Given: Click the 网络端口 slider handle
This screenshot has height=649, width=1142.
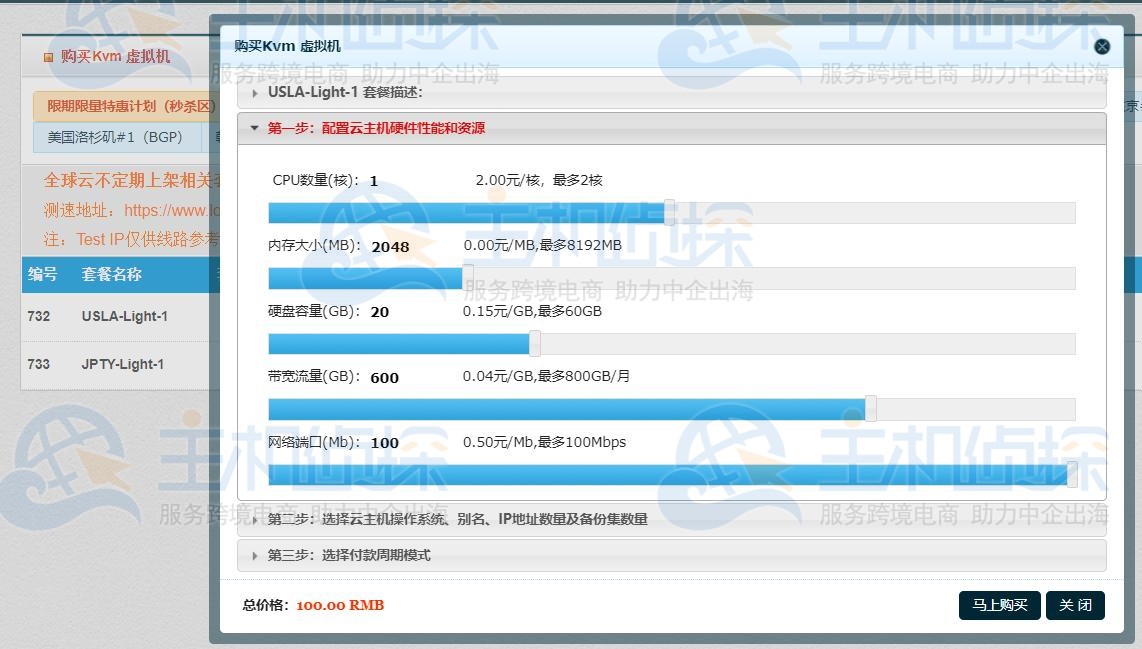Looking at the screenshot, I should 1072,474.
